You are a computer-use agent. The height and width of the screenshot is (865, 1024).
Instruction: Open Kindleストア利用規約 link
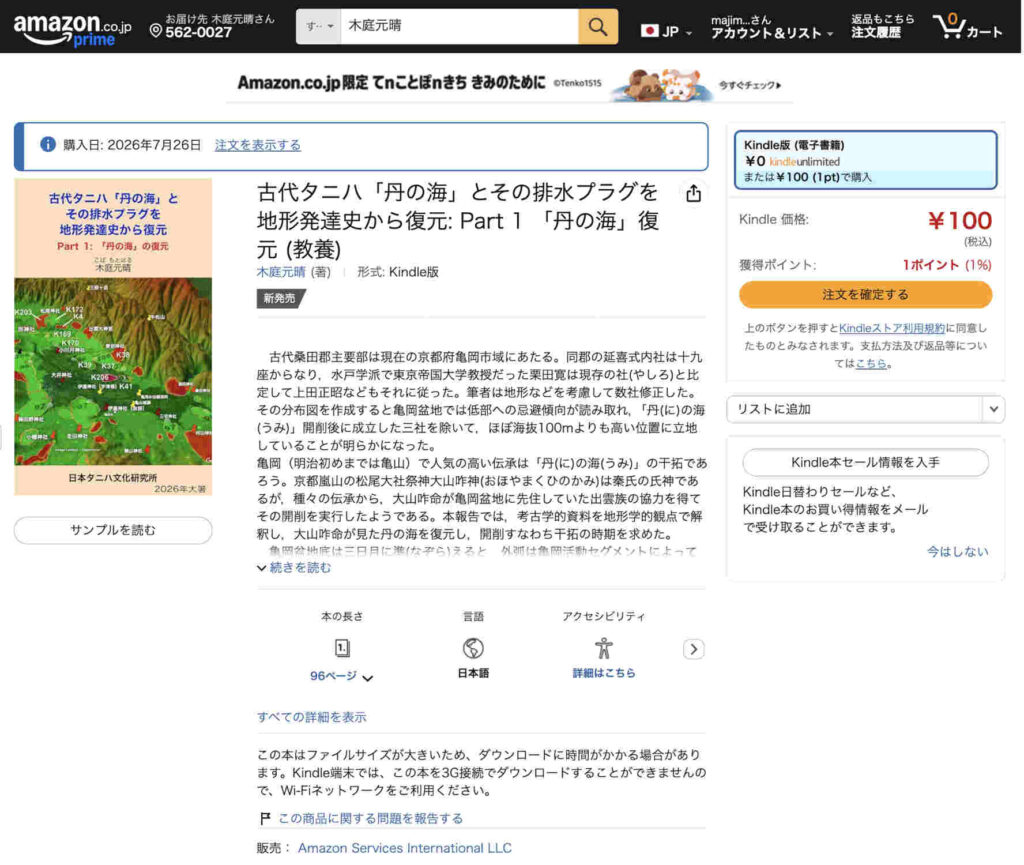pos(891,328)
